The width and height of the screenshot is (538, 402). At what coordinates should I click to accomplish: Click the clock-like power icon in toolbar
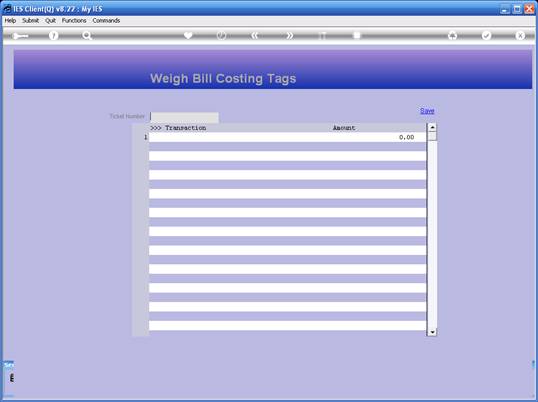[x=222, y=35]
